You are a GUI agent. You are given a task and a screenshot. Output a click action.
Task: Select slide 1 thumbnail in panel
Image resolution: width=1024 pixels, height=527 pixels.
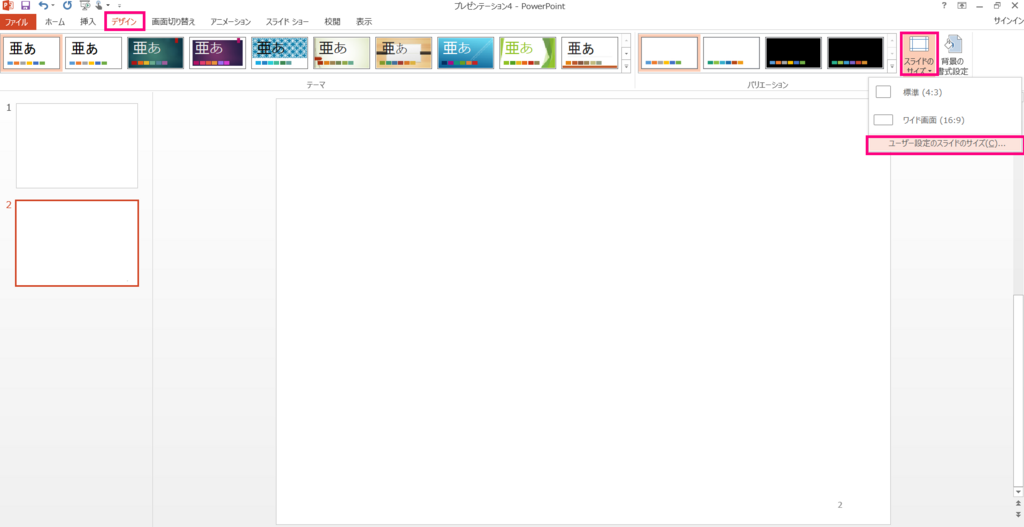77,146
